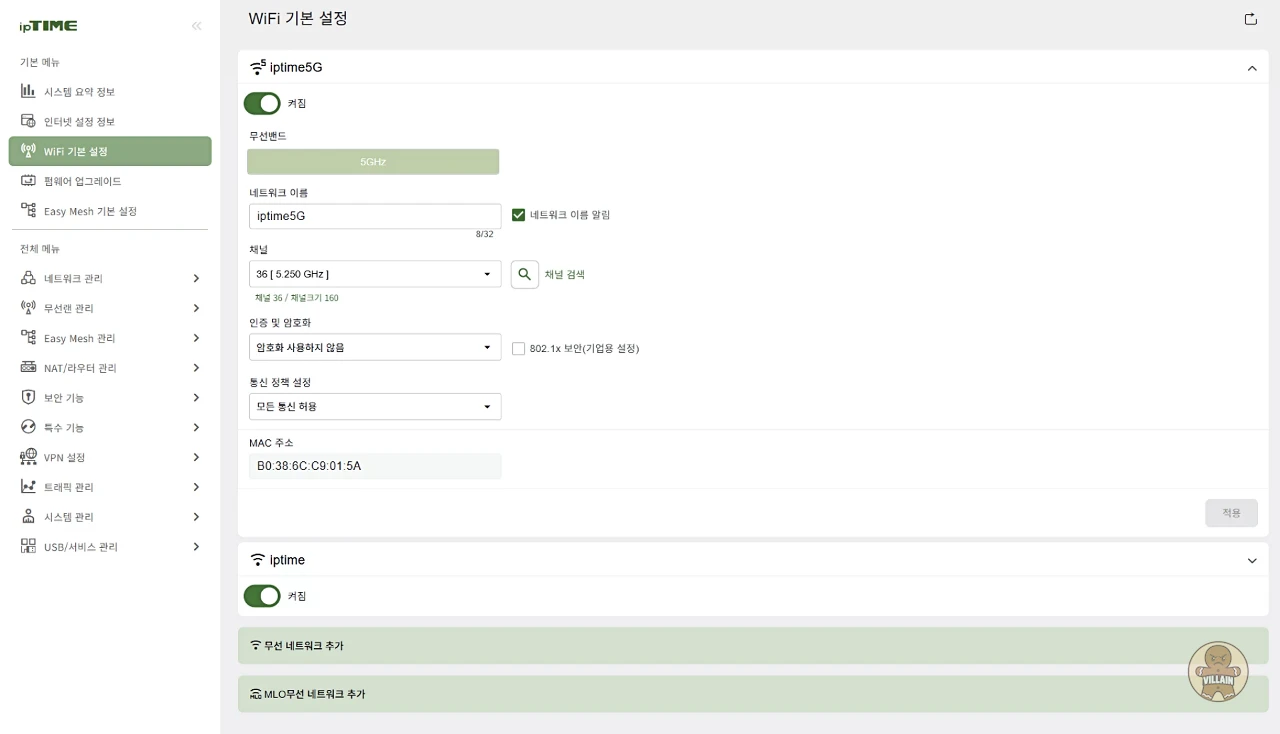This screenshot has width=1280, height=734.
Task: Click the 보안 기능 shield icon
Action: [28, 397]
